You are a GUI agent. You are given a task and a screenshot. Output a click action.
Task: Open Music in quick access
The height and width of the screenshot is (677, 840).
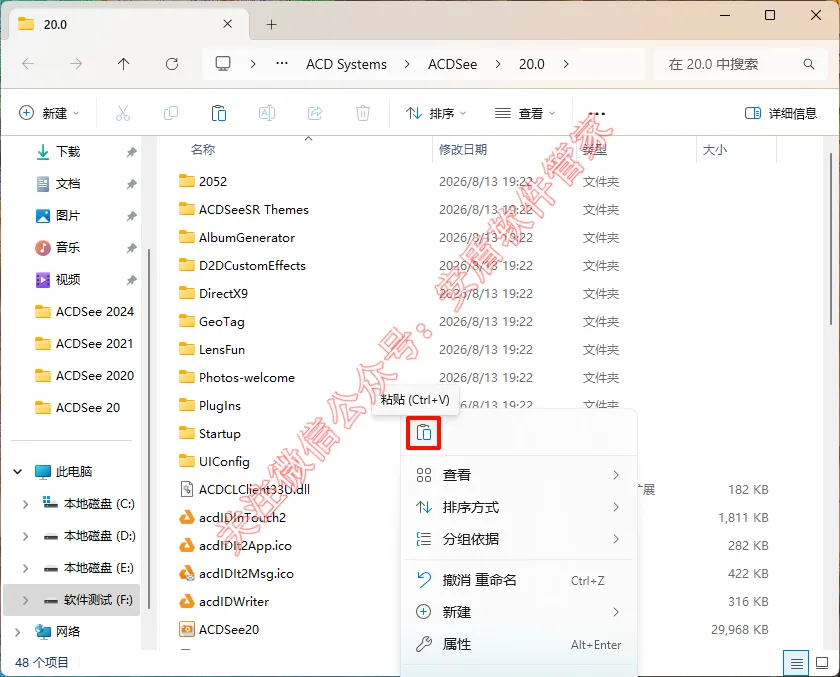point(68,247)
